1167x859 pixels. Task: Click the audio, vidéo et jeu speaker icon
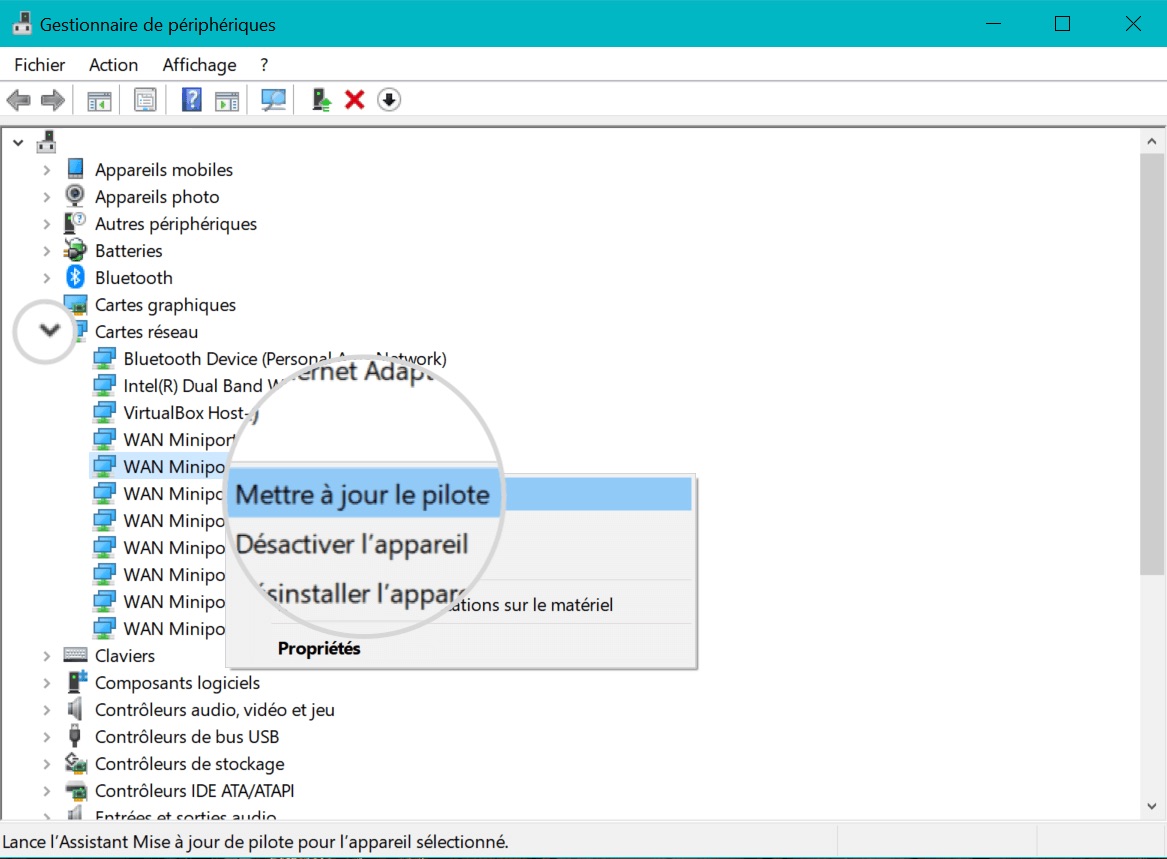pyautogui.click(x=74, y=709)
